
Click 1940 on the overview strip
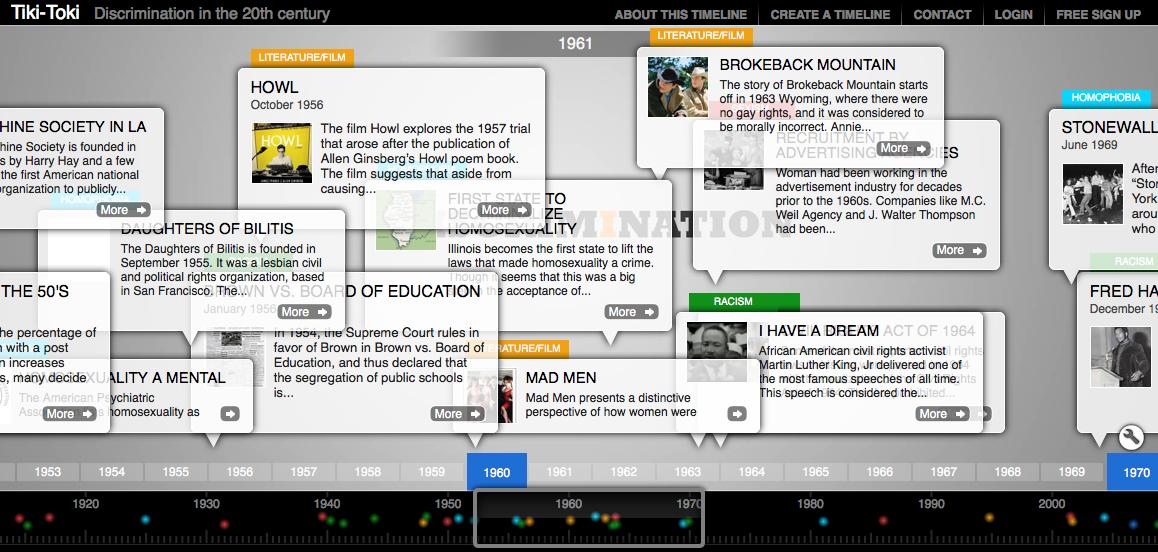click(327, 504)
